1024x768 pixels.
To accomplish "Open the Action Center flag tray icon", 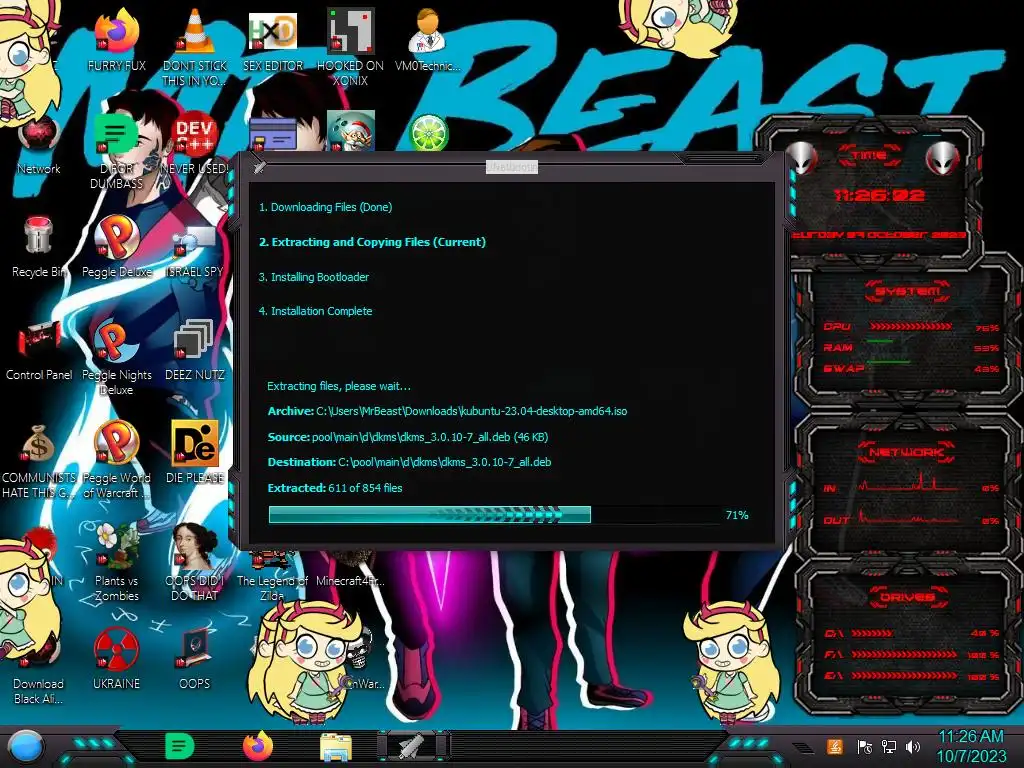I will click(x=865, y=746).
